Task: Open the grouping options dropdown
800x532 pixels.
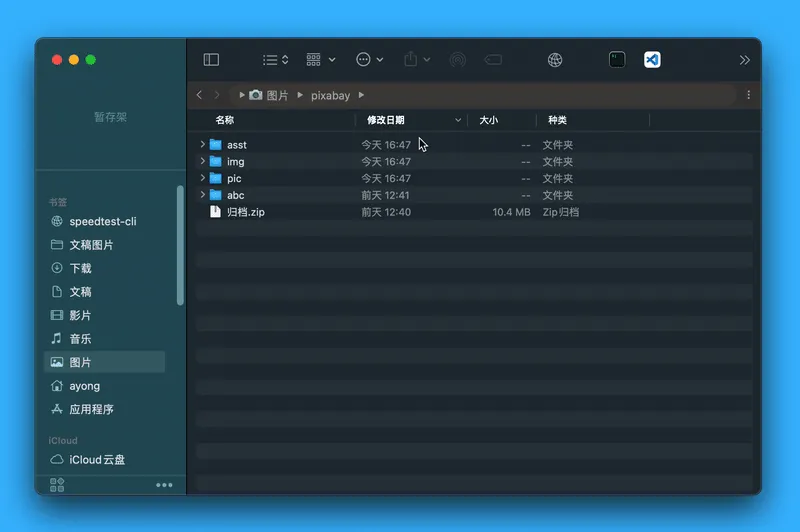Action: pyautogui.click(x=320, y=60)
